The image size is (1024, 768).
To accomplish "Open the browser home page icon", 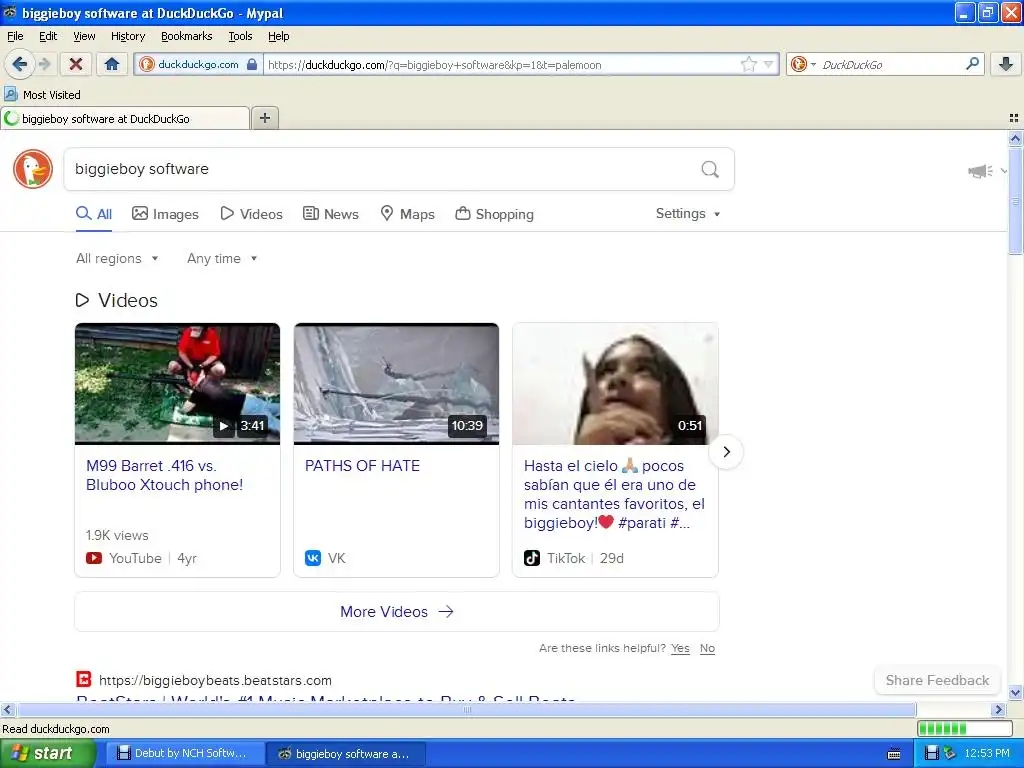I will tap(112, 64).
